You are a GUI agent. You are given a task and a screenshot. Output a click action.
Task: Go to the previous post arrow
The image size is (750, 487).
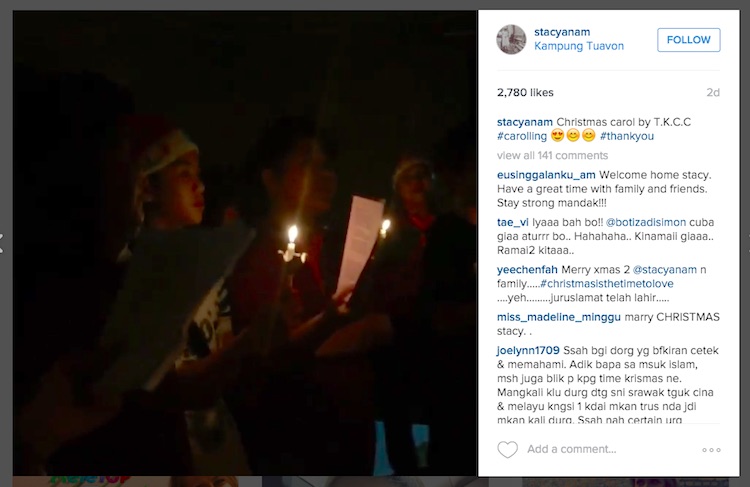coord(1,243)
